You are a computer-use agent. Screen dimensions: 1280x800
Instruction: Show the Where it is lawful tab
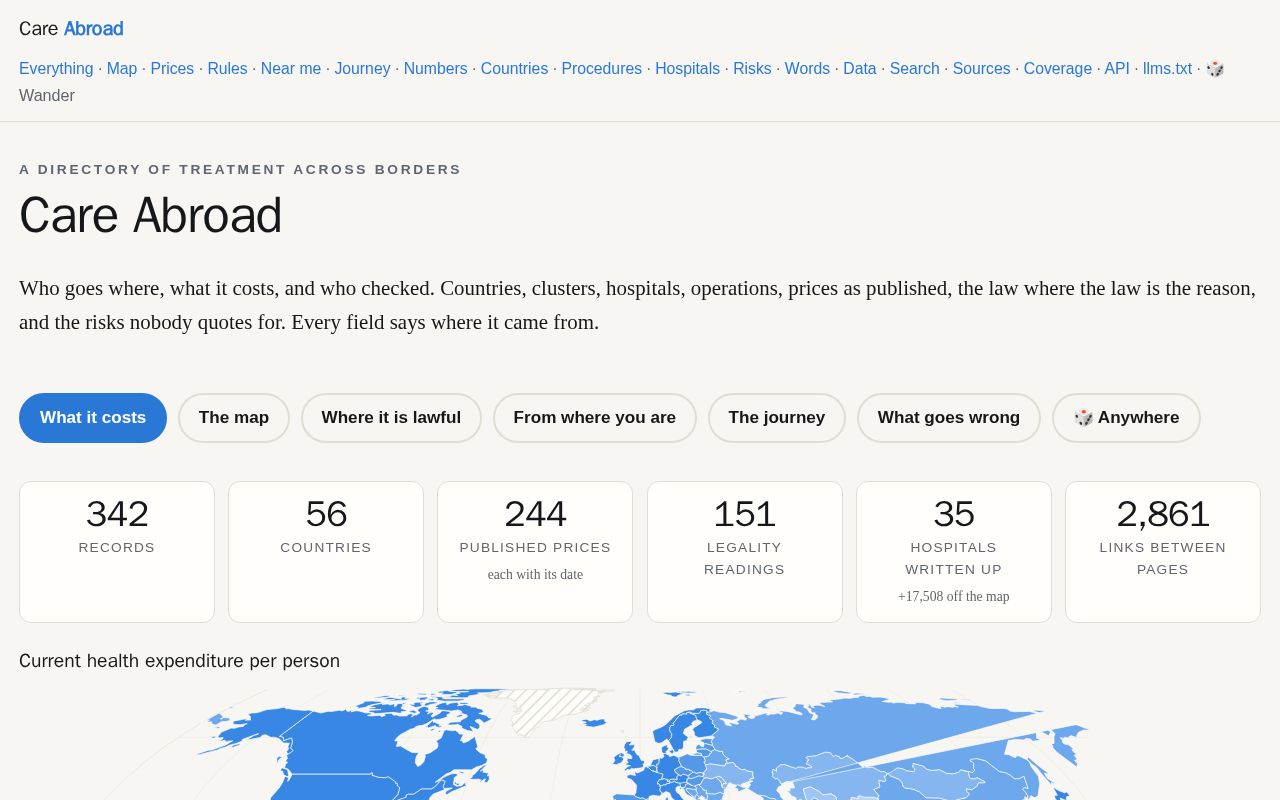coord(391,418)
